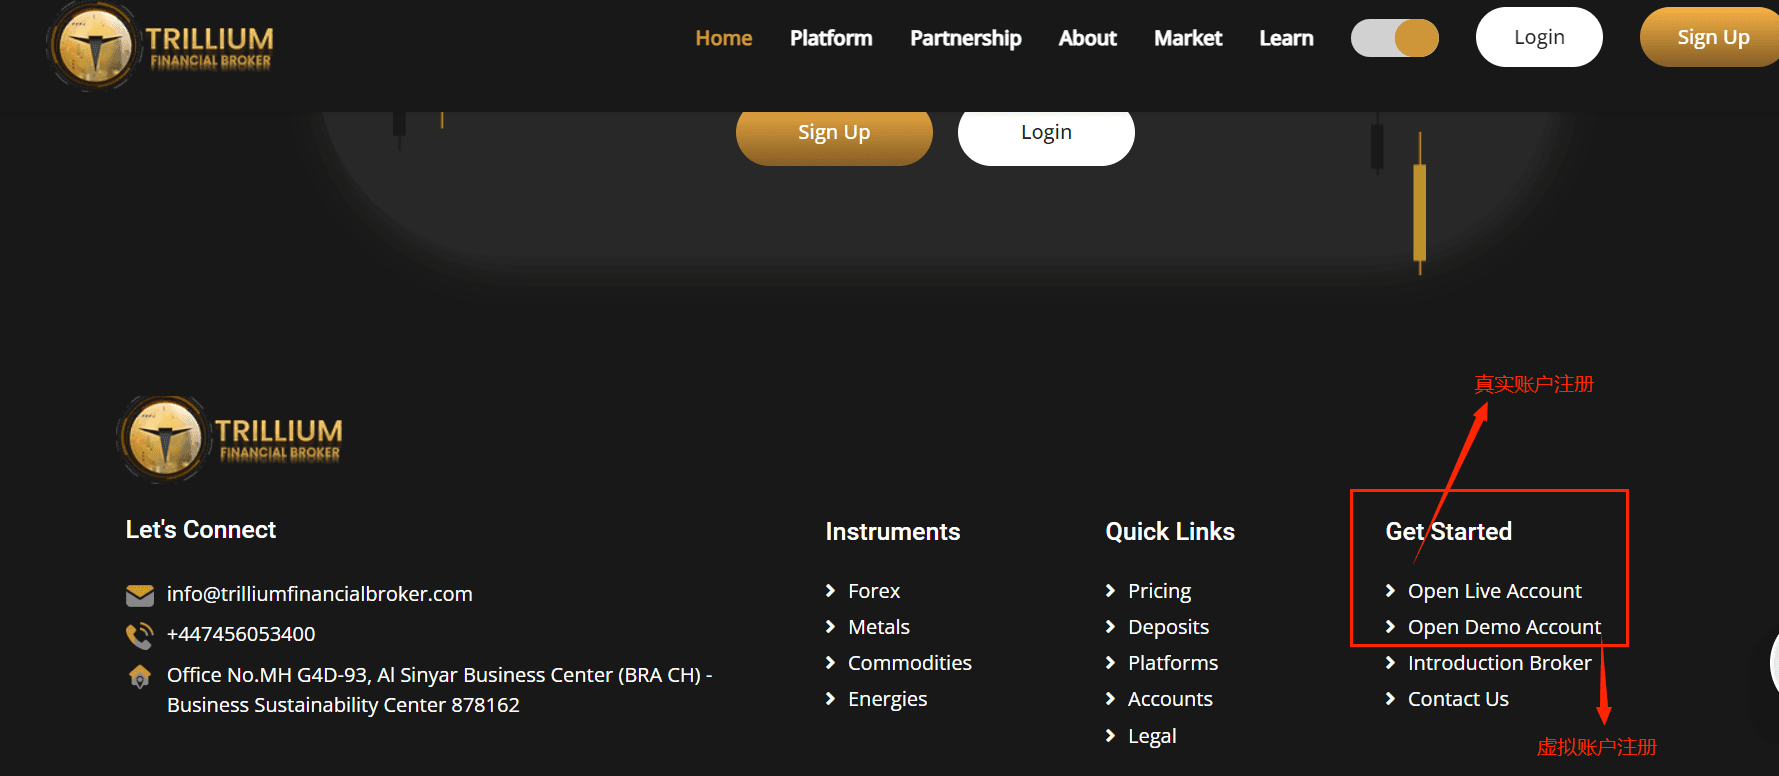Image resolution: width=1779 pixels, height=776 pixels.
Task: Open the Learn menu
Action: (x=1286, y=38)
